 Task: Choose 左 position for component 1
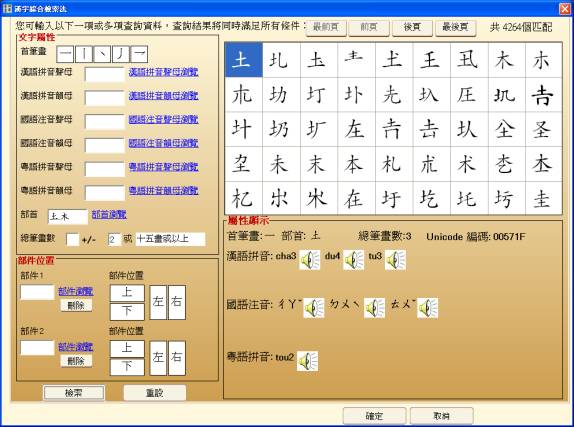tap(158, 302)
